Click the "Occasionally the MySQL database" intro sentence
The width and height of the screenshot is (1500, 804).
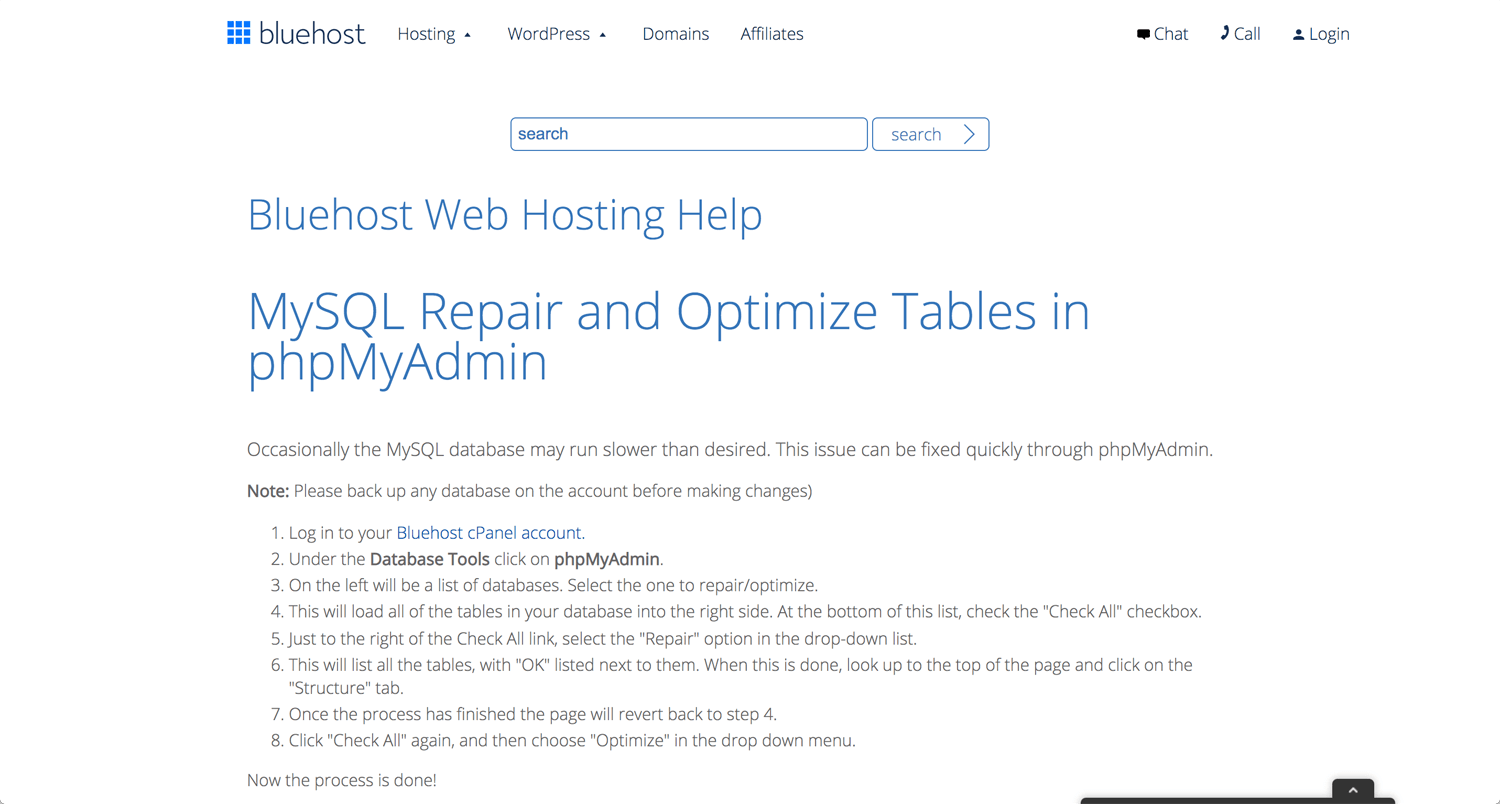pyautogui.click(x=730, y=450)
